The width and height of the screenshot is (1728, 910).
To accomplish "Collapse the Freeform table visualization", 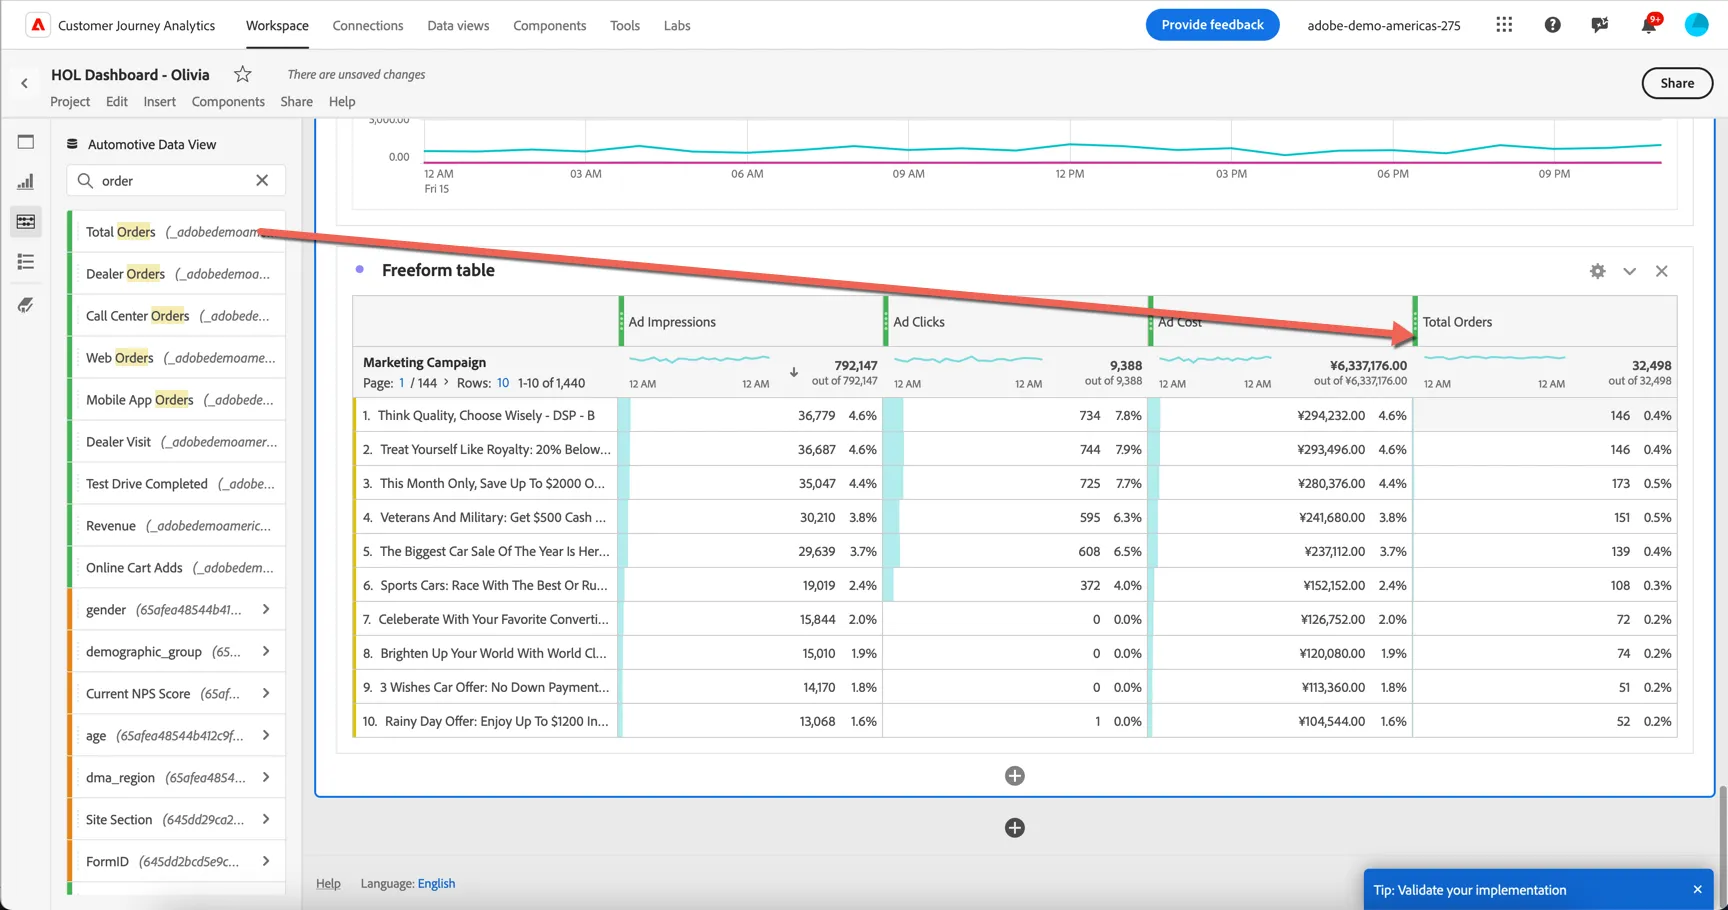I will tap(1629, 271).
